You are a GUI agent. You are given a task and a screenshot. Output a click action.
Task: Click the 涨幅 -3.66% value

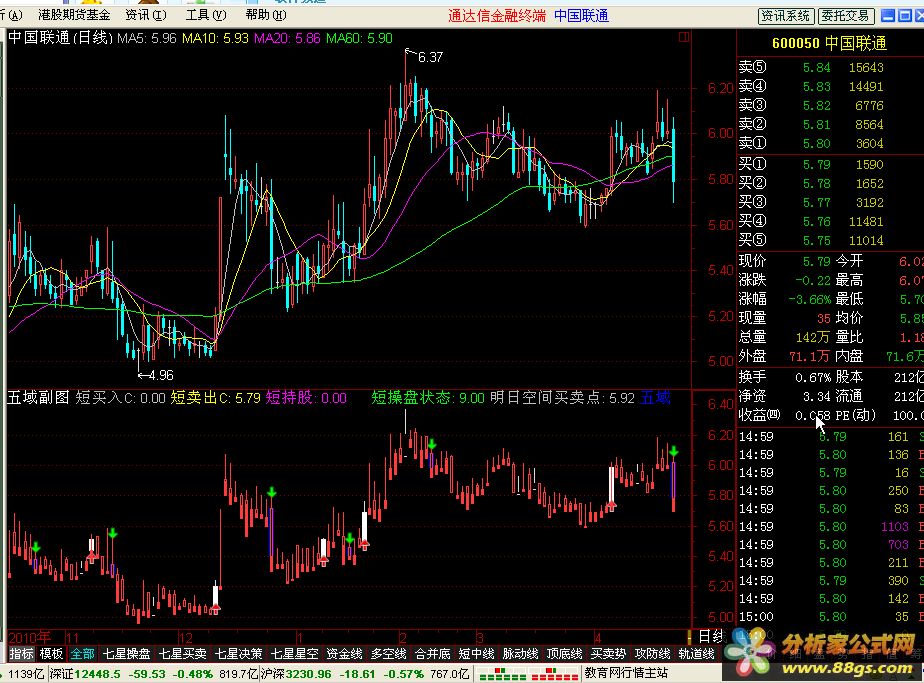(x=810, y=299)
